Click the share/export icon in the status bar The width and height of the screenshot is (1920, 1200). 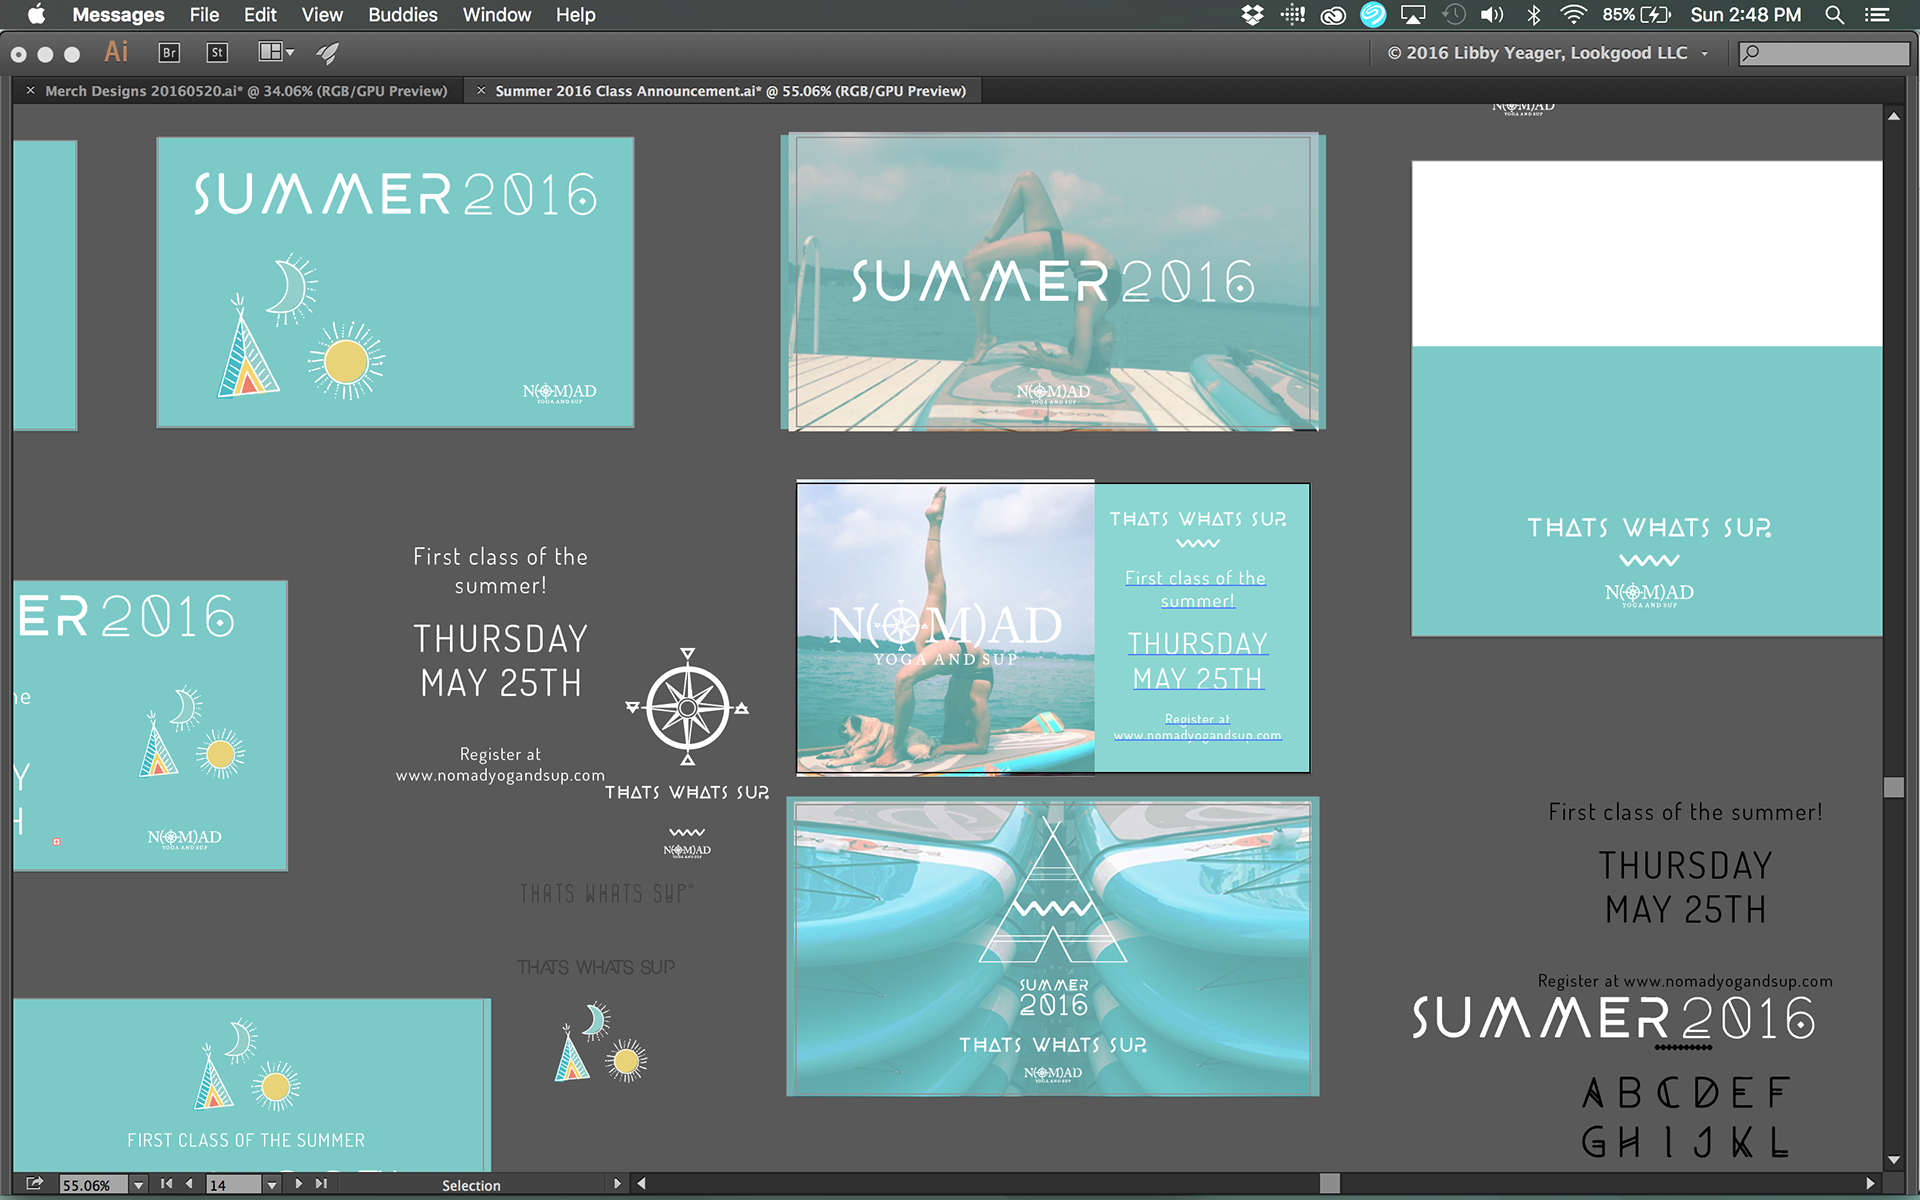coord(34,1184)
